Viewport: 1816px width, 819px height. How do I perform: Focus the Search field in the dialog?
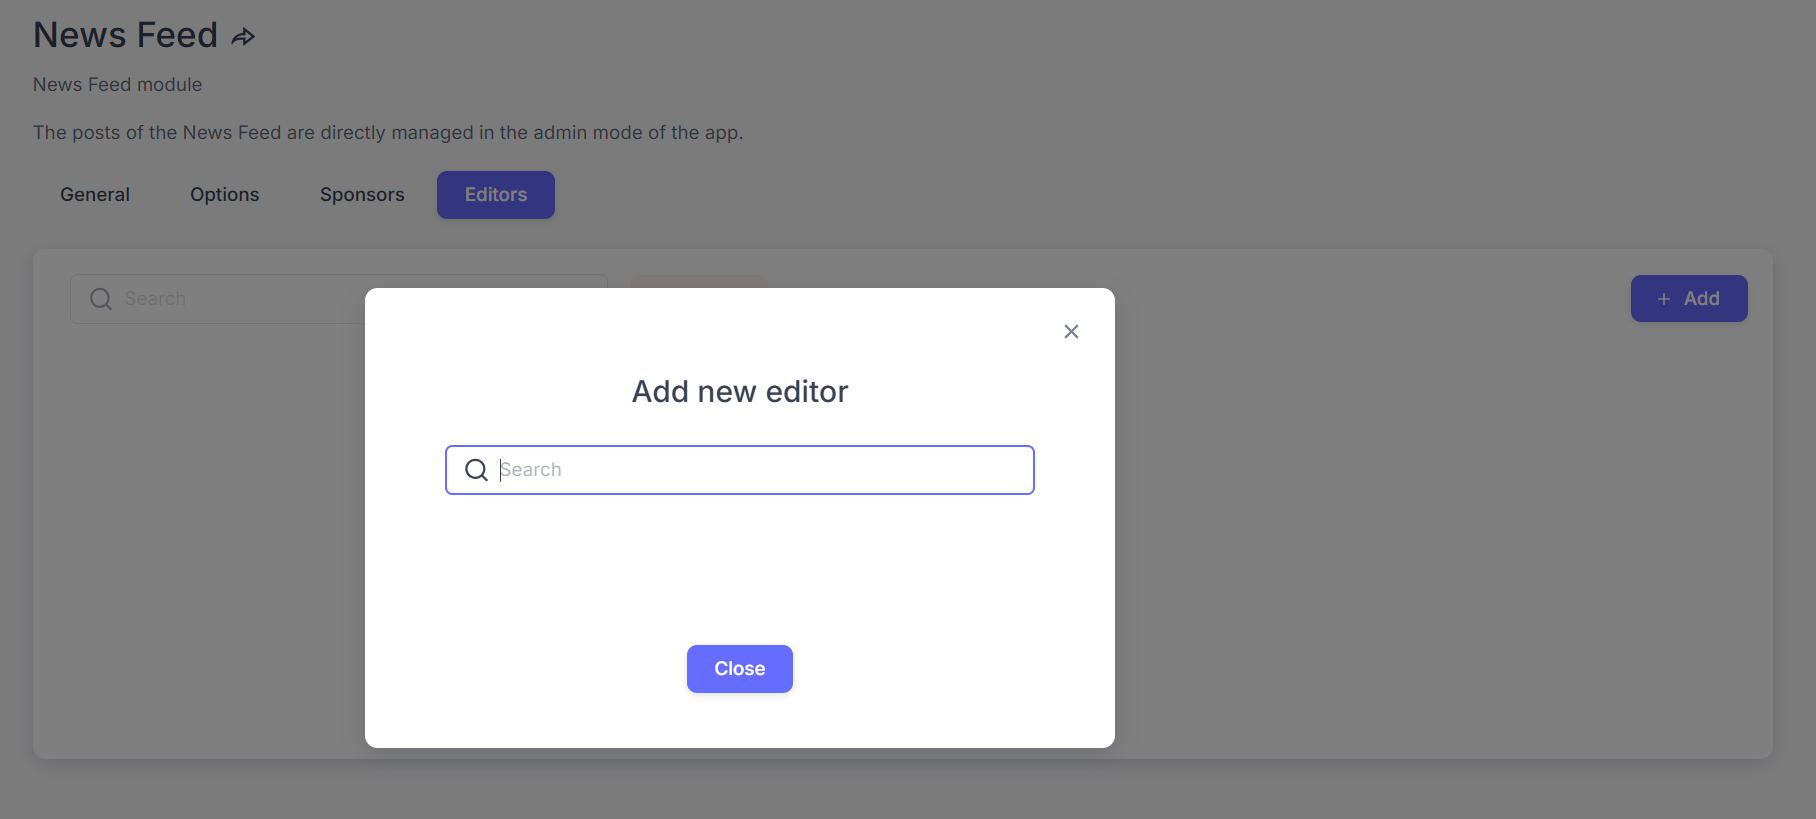pyautogui.click(x=740, y=470)
